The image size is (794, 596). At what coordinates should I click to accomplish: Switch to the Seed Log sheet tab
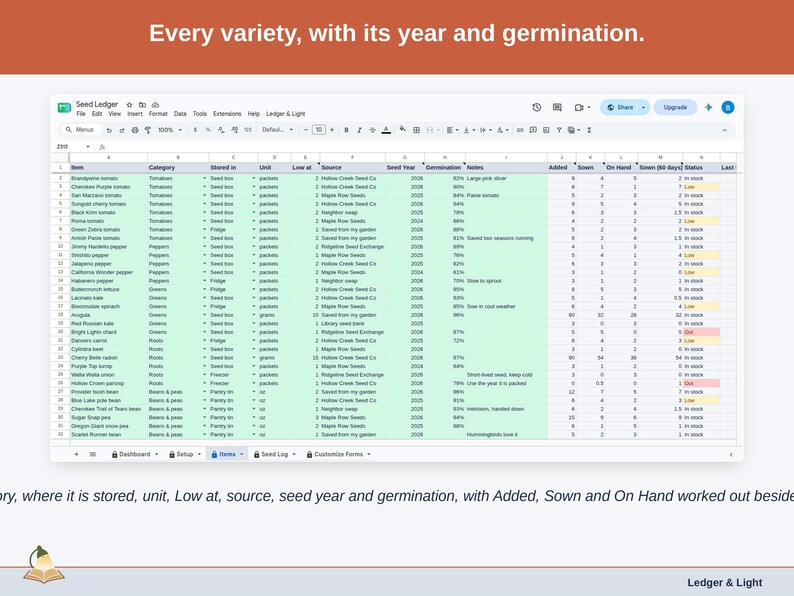[x=274, y=454]
